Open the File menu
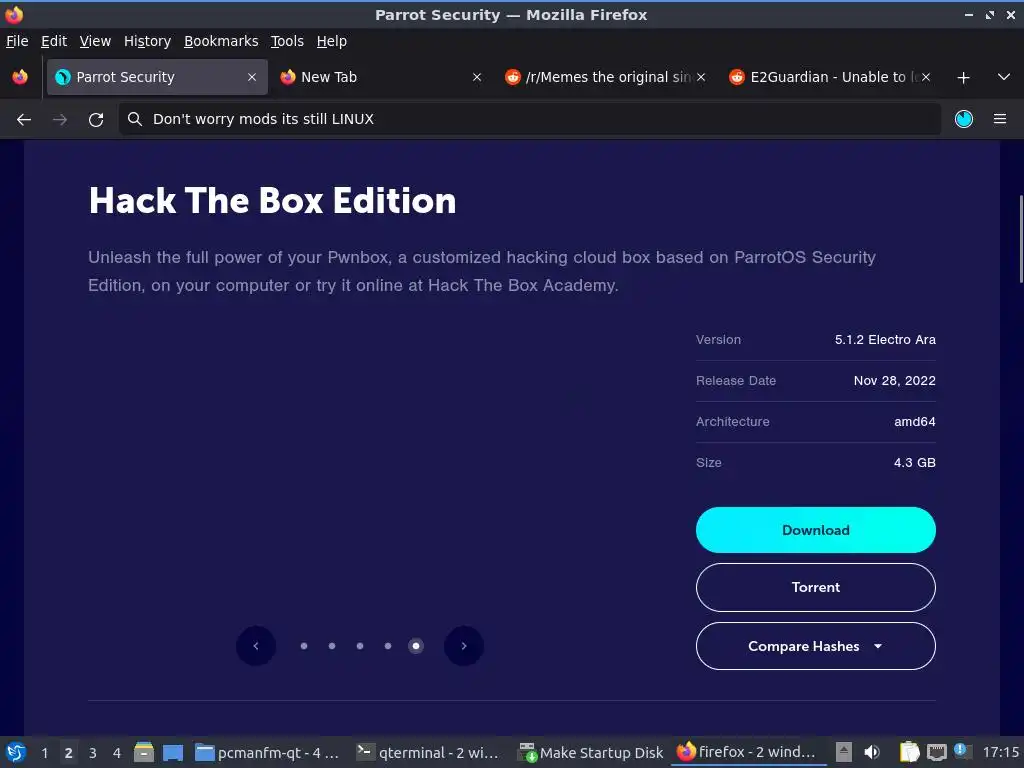1024x768 pixels. 17,41
